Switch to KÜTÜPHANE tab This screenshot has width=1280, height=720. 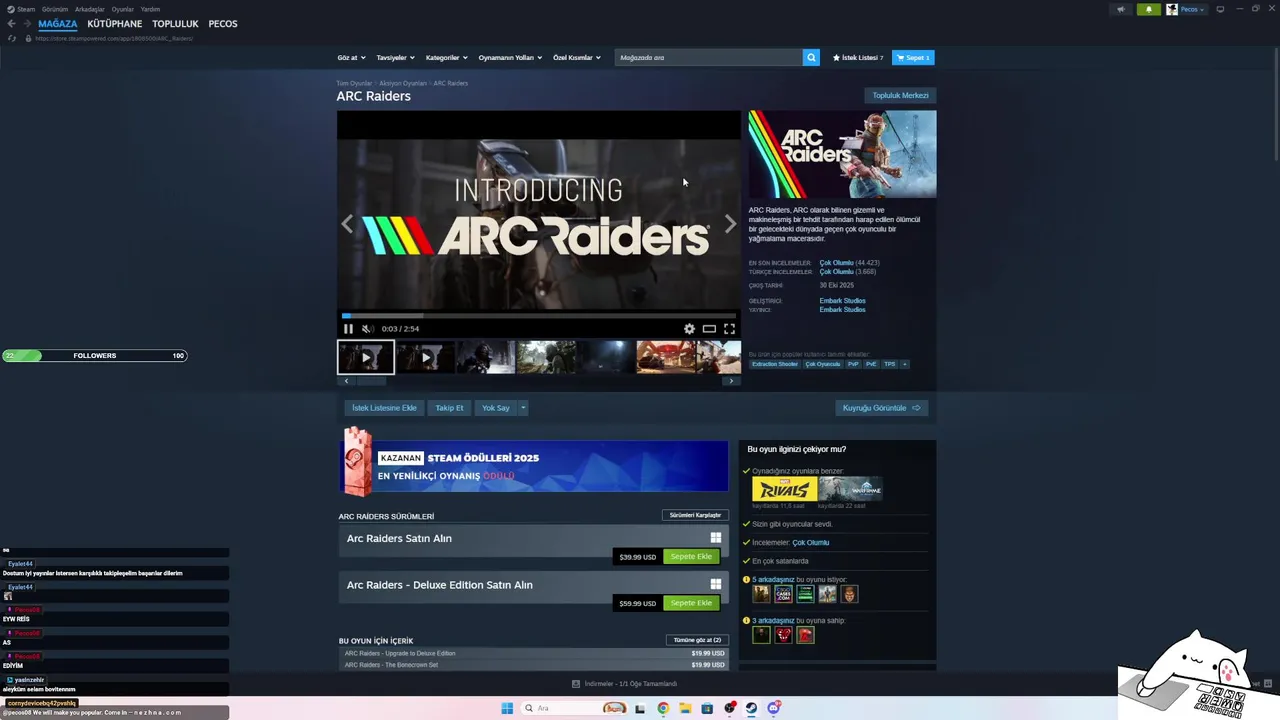[x=114, y=24]
